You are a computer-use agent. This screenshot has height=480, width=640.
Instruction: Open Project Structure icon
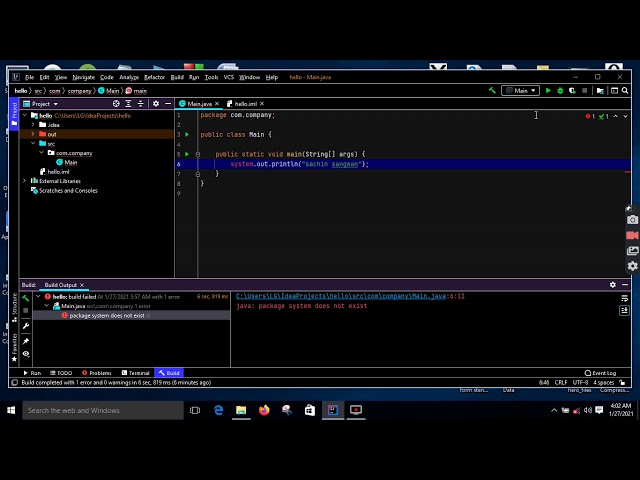click(600, 91)
